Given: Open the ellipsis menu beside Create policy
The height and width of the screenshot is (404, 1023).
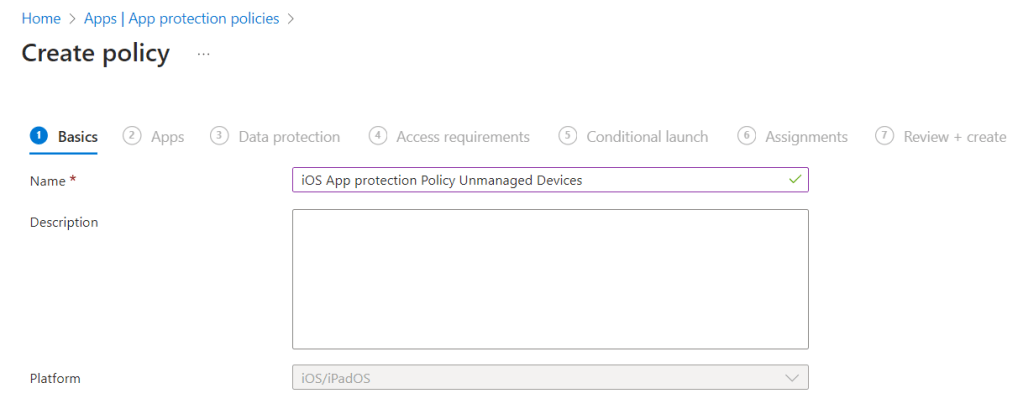Looking at the screenshot, I should click(204, 54).
